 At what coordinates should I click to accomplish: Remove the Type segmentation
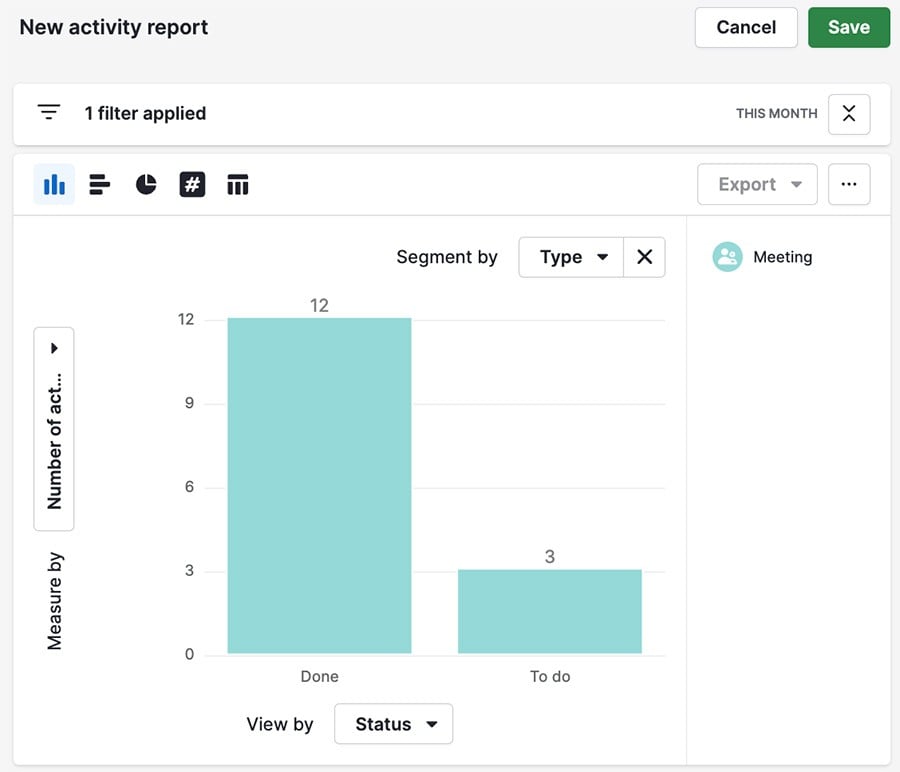[644, 257]
